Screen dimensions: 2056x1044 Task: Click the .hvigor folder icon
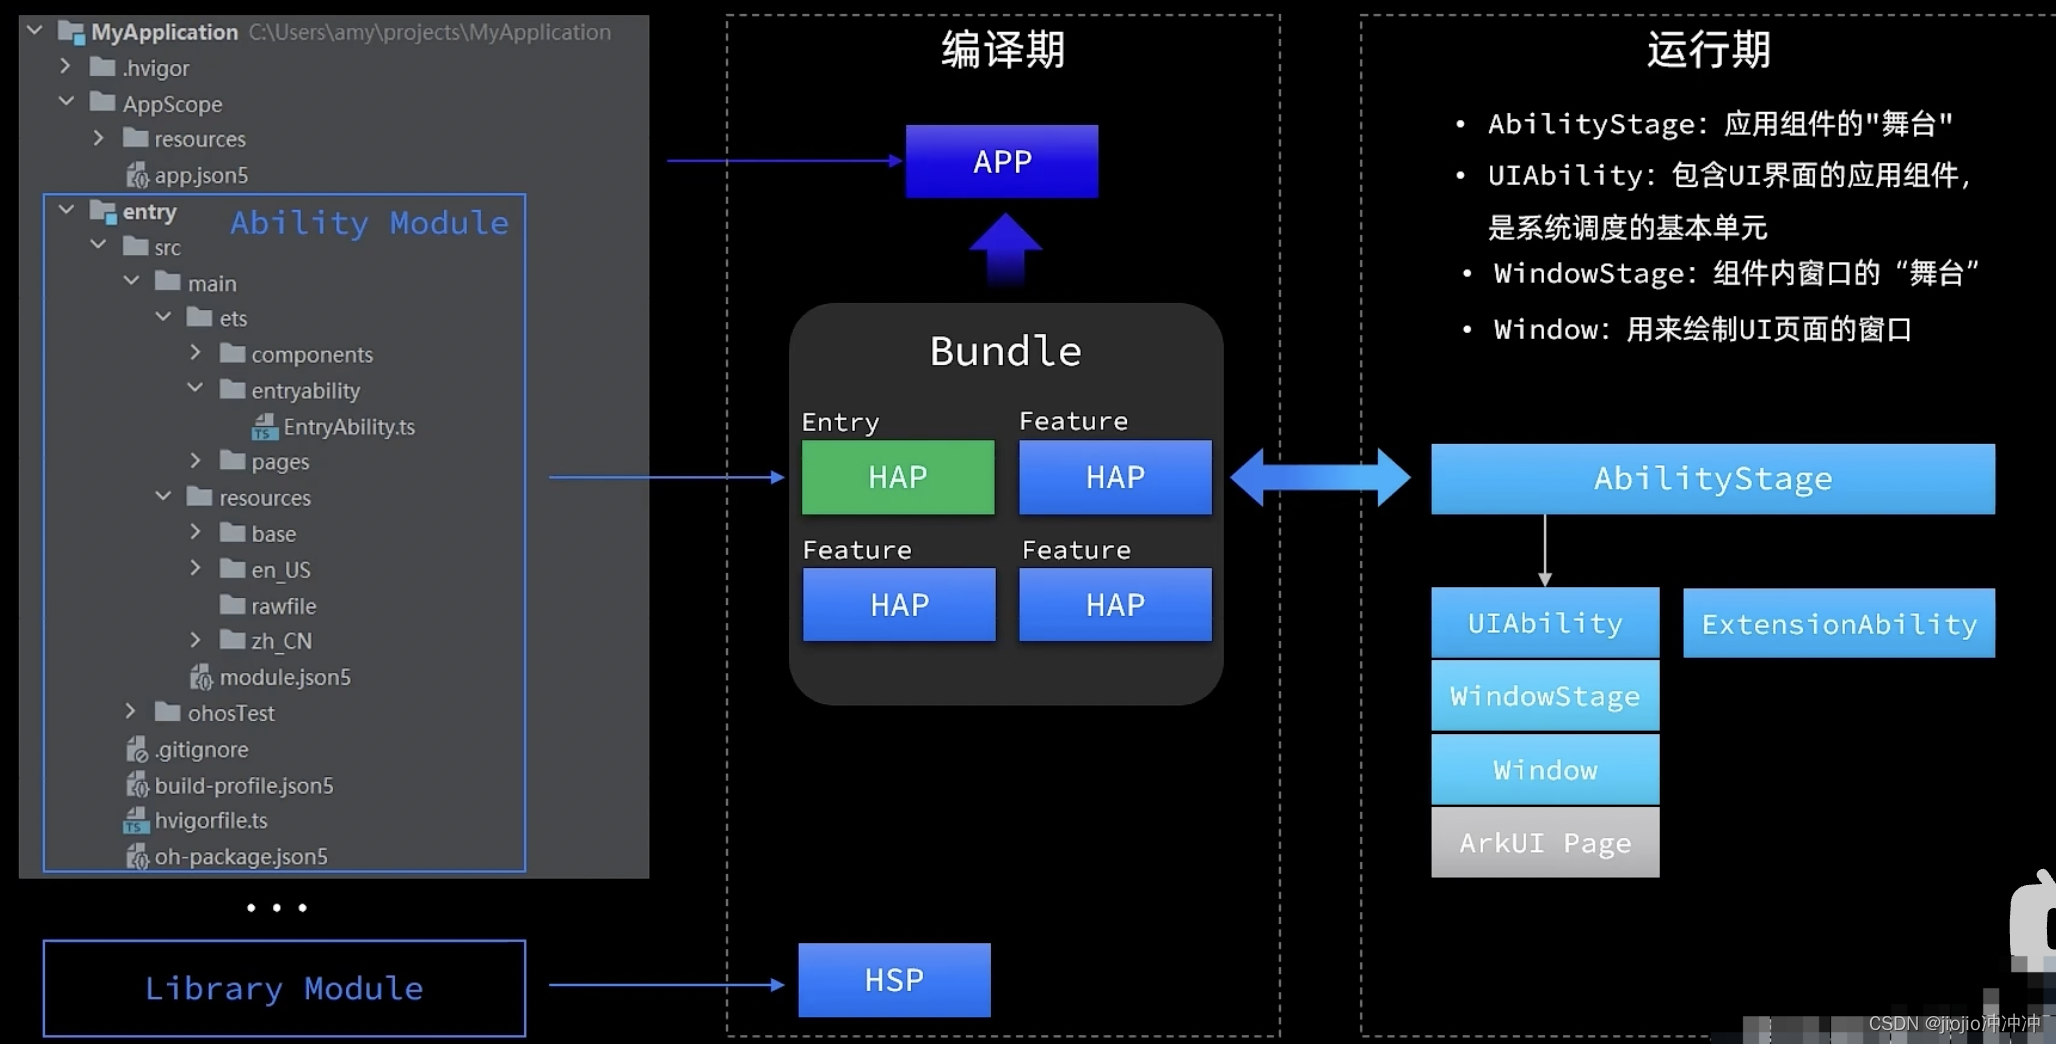coord(102,66)
